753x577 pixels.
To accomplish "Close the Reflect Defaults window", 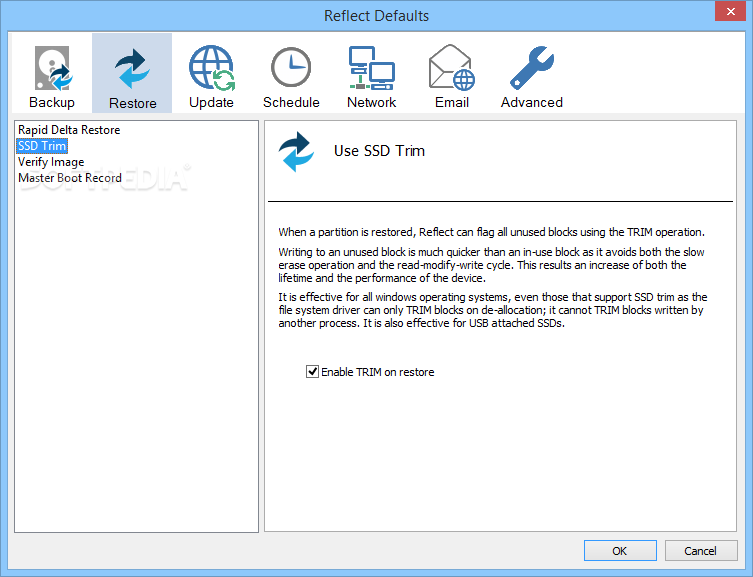I will tap(730, 12).
